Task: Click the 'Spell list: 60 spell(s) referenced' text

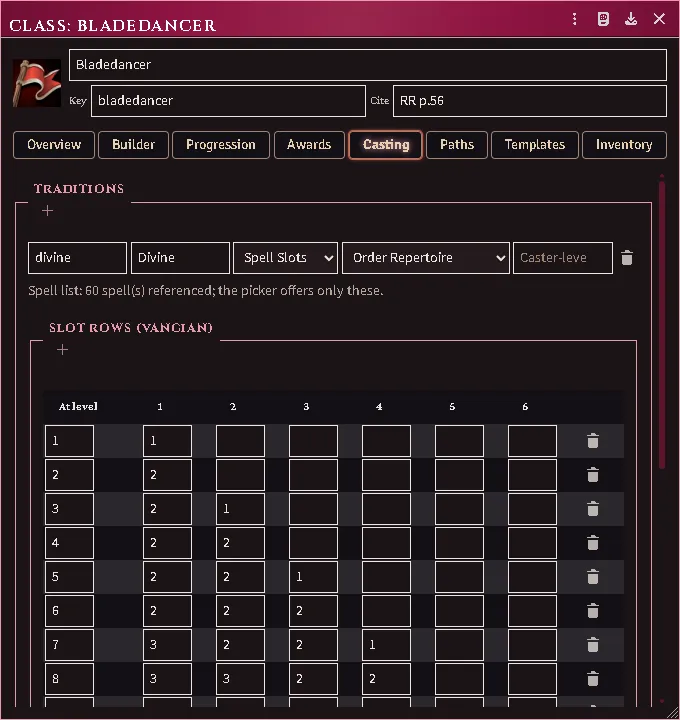Action: (206, 291)
